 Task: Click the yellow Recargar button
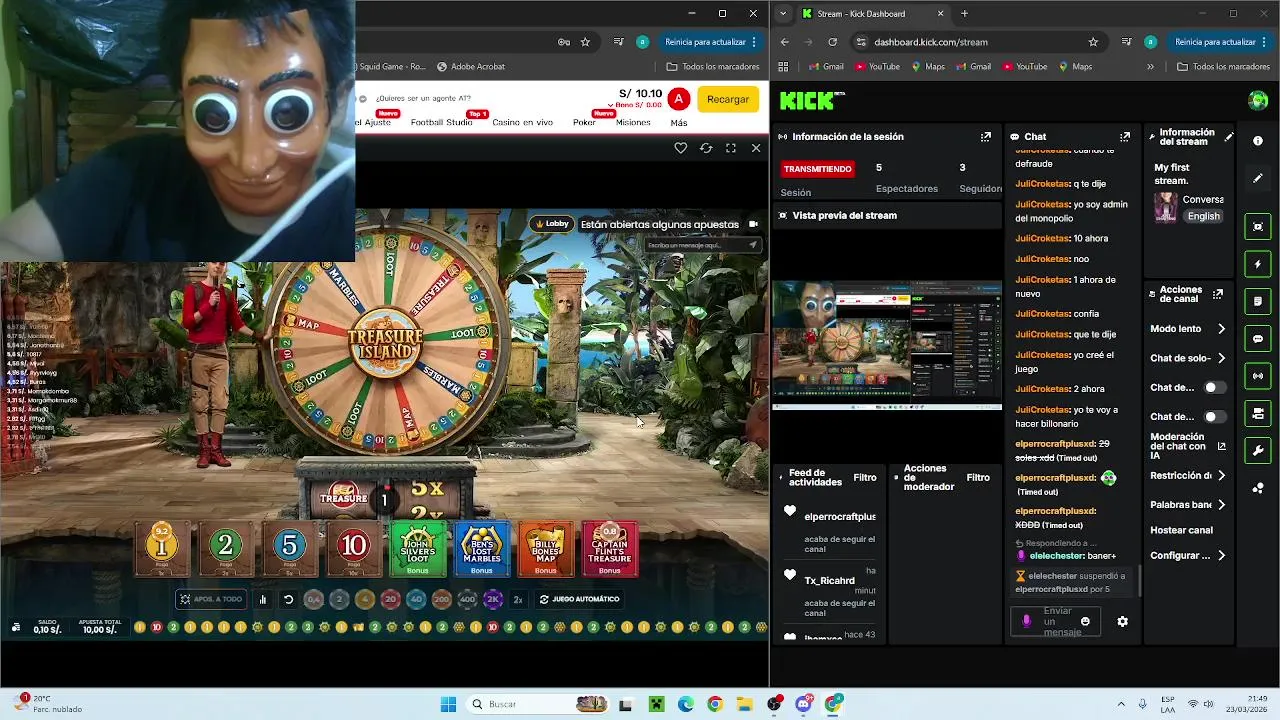click(728, 99)
